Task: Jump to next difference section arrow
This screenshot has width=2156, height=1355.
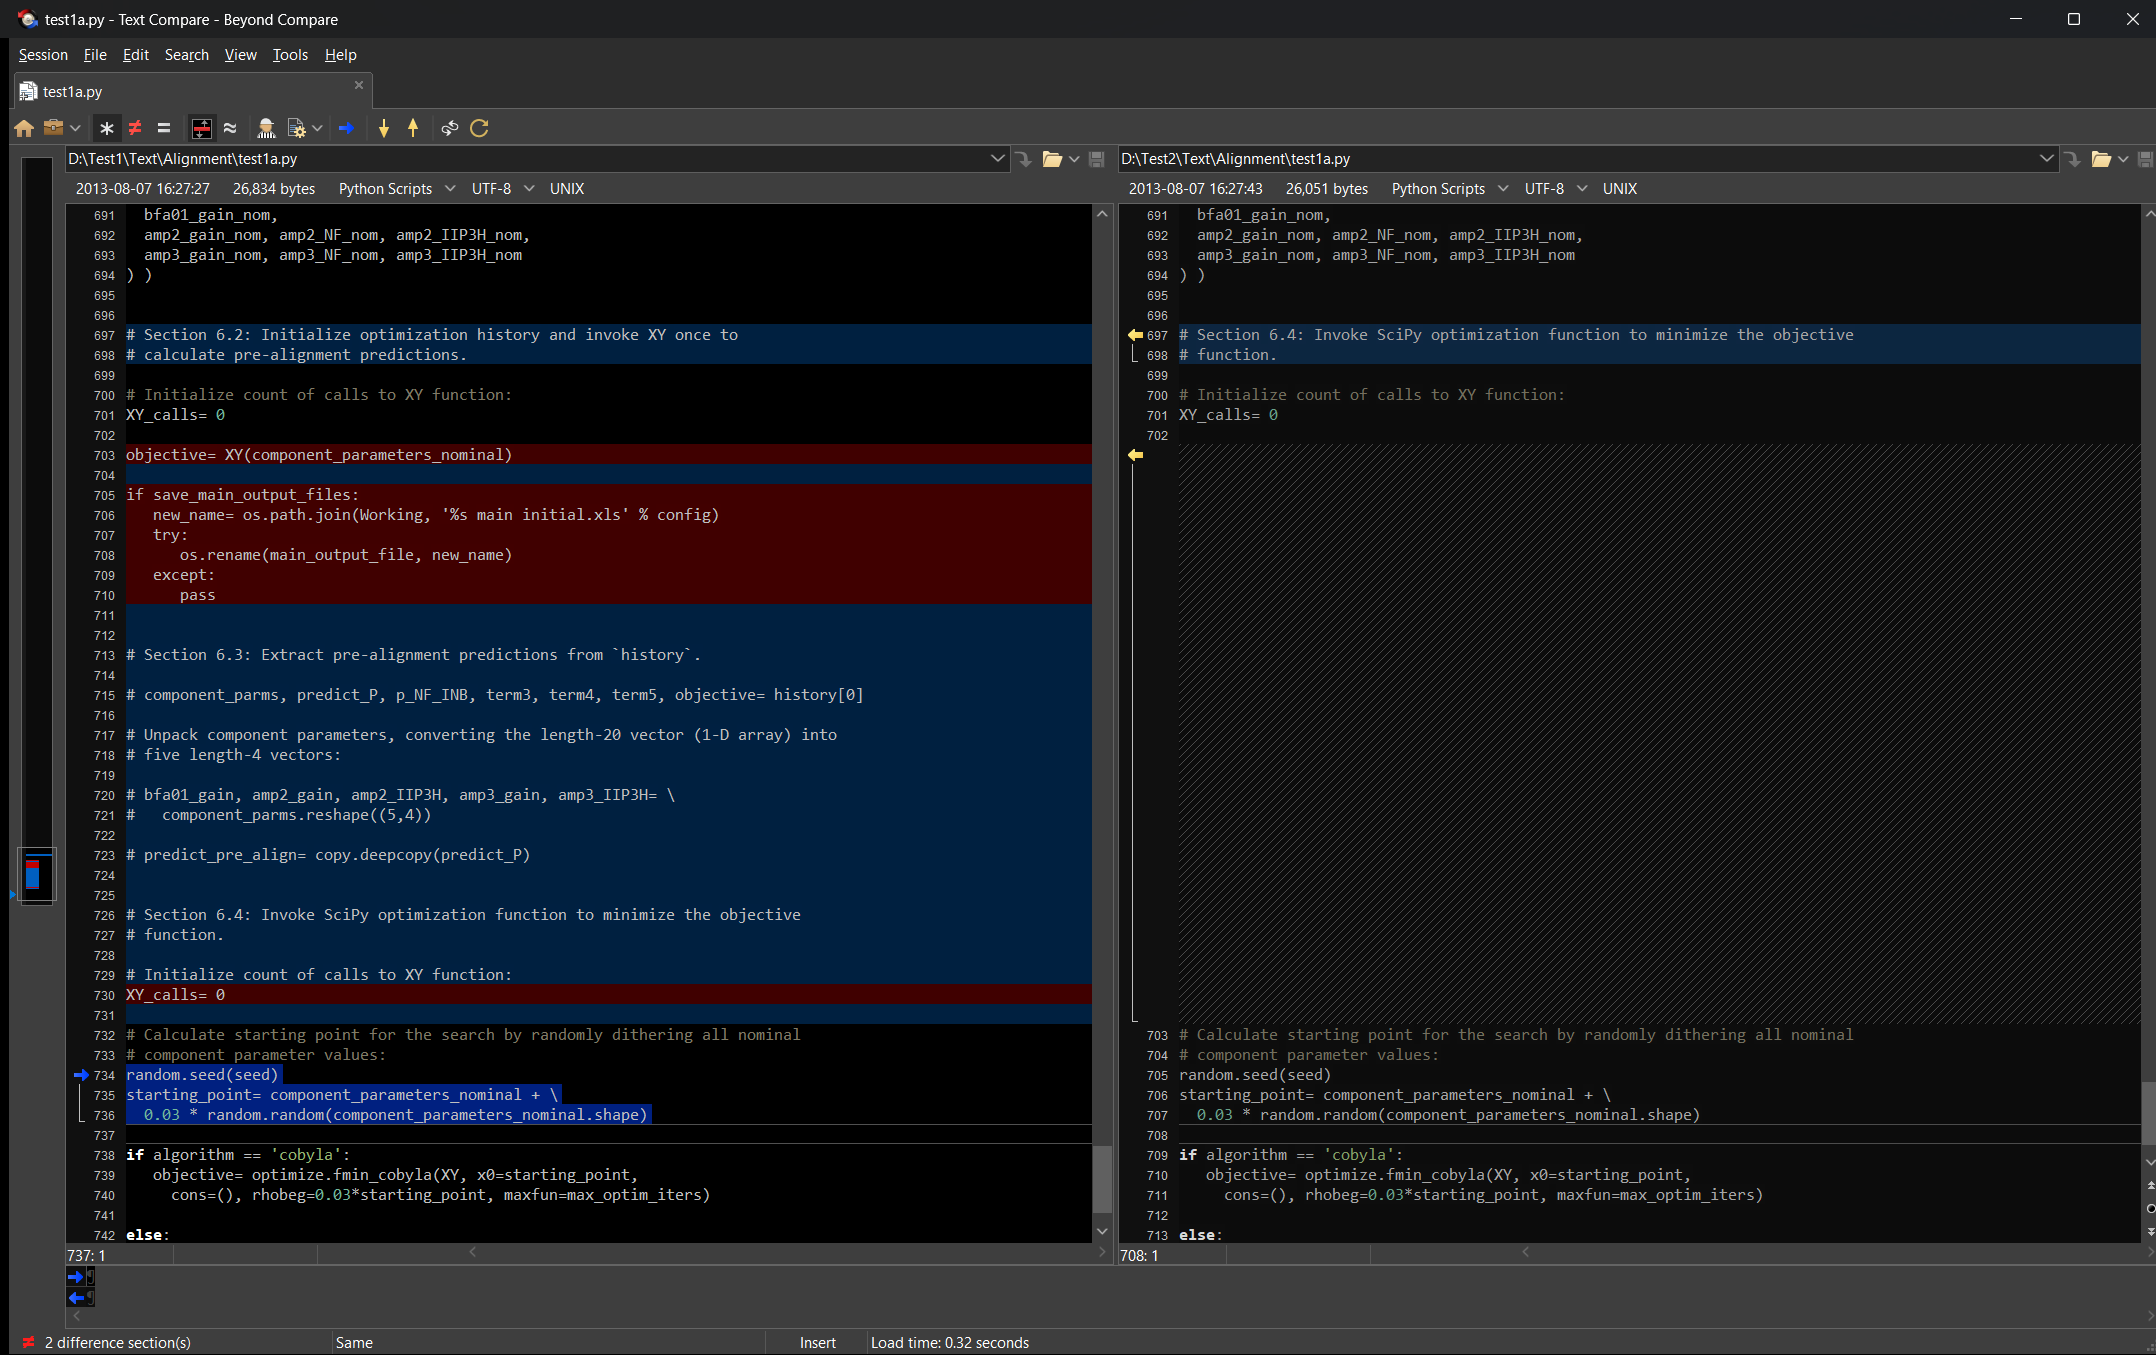Action: [x=384, y=128]
